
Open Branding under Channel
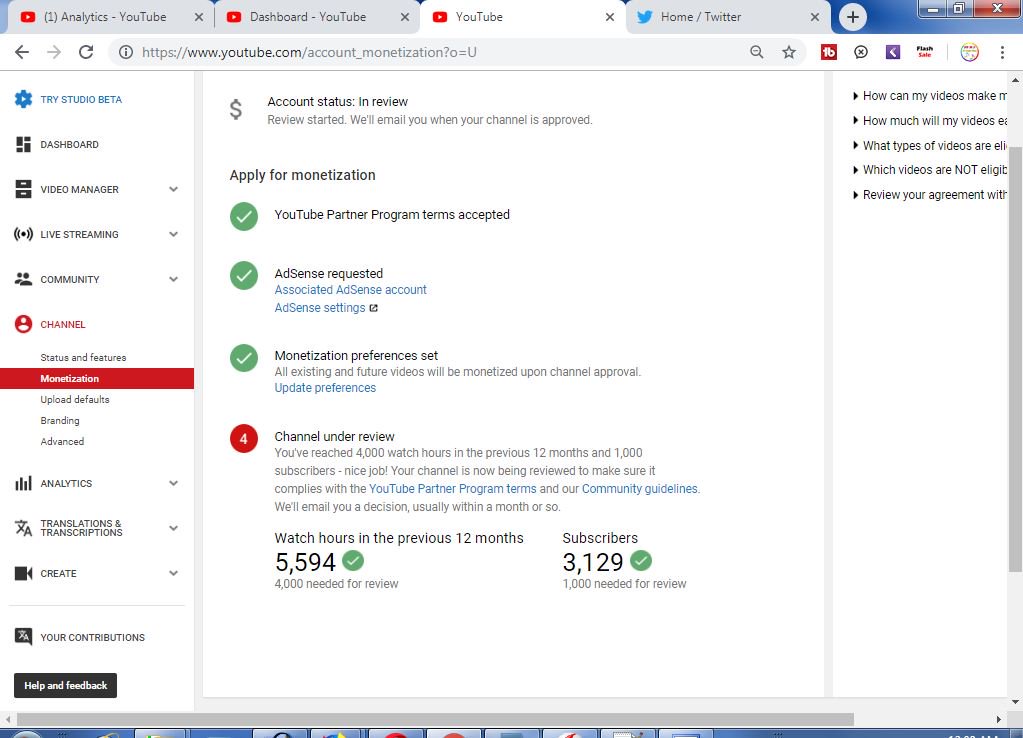[60, 420]
